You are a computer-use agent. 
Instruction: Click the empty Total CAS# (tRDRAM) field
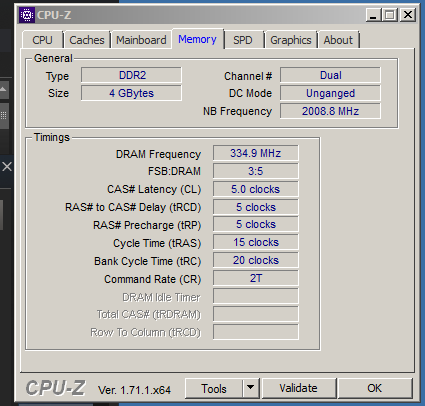point(256,314)
